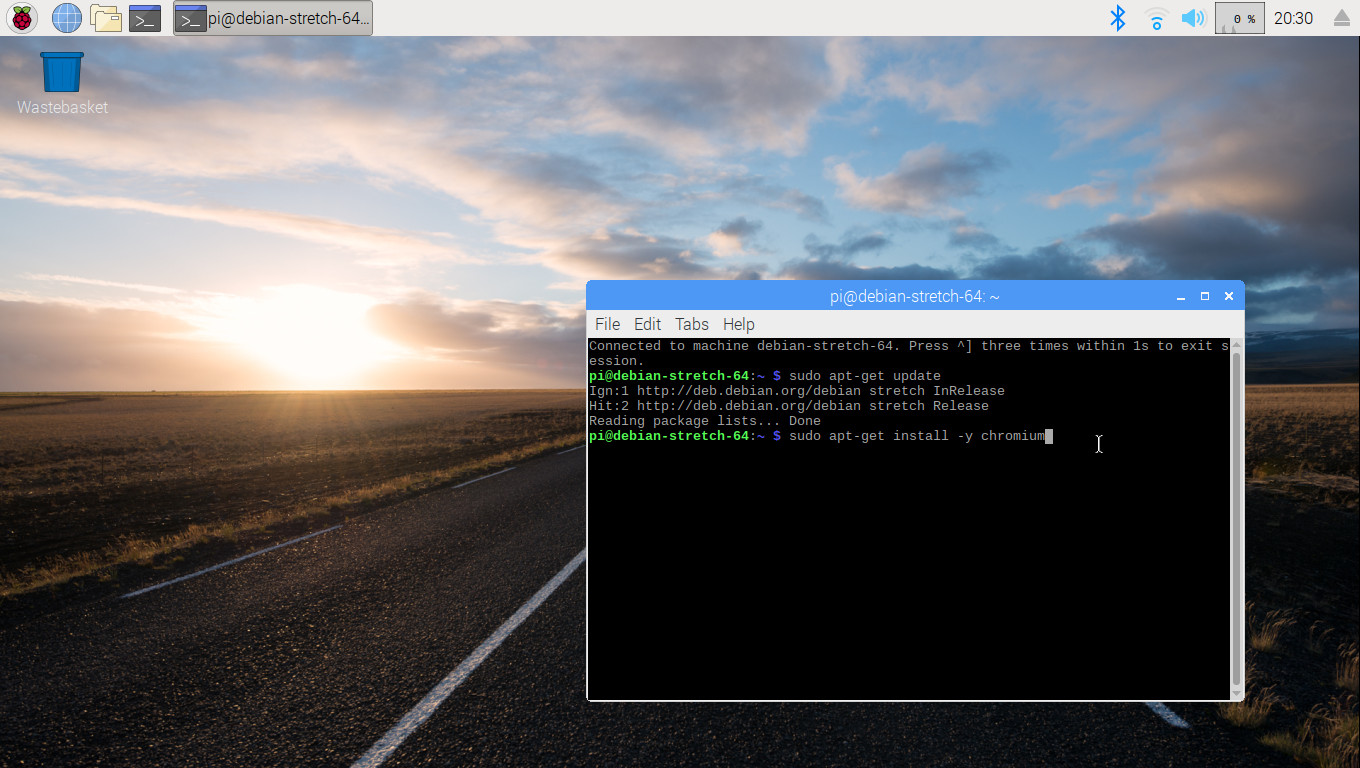Image resolution: width=1360 pixels, height=768 pixels.
Task: Open the File Manager folder icon
Action: [x=106, y=18]
